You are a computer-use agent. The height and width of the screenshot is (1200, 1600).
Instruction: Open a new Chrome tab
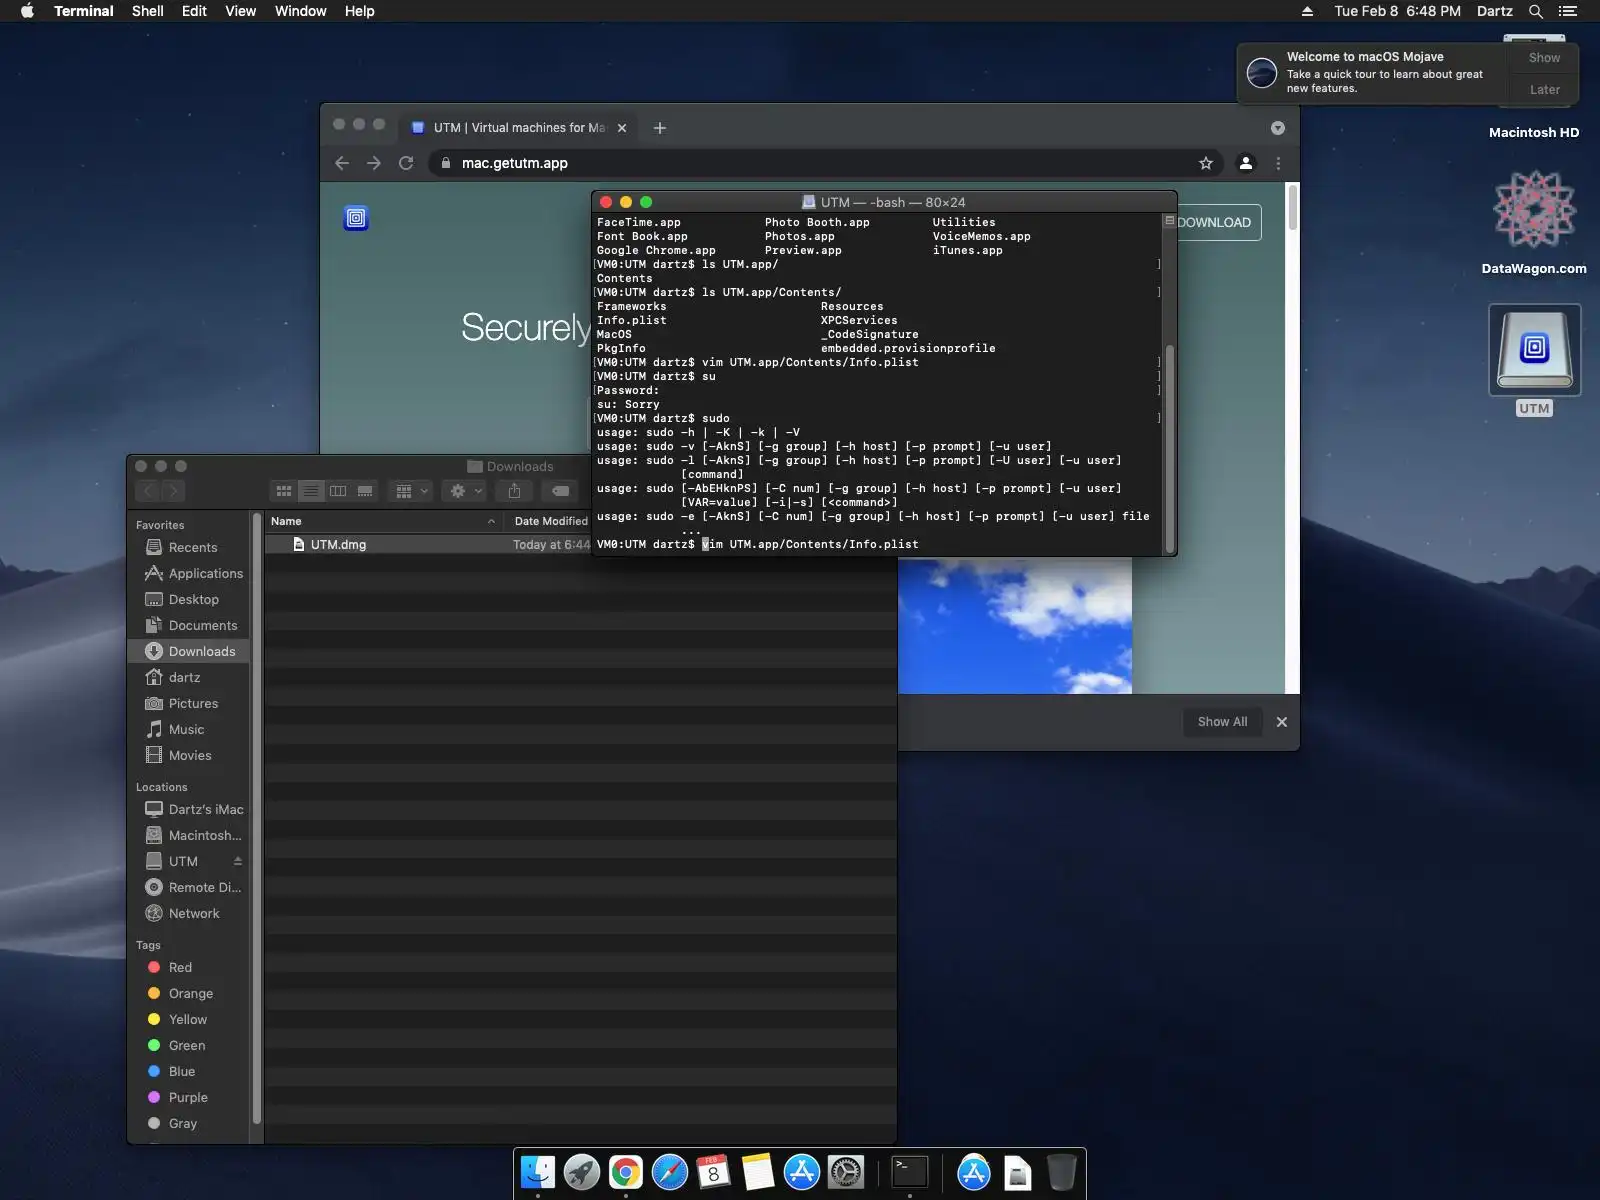[x=660, y=128]
